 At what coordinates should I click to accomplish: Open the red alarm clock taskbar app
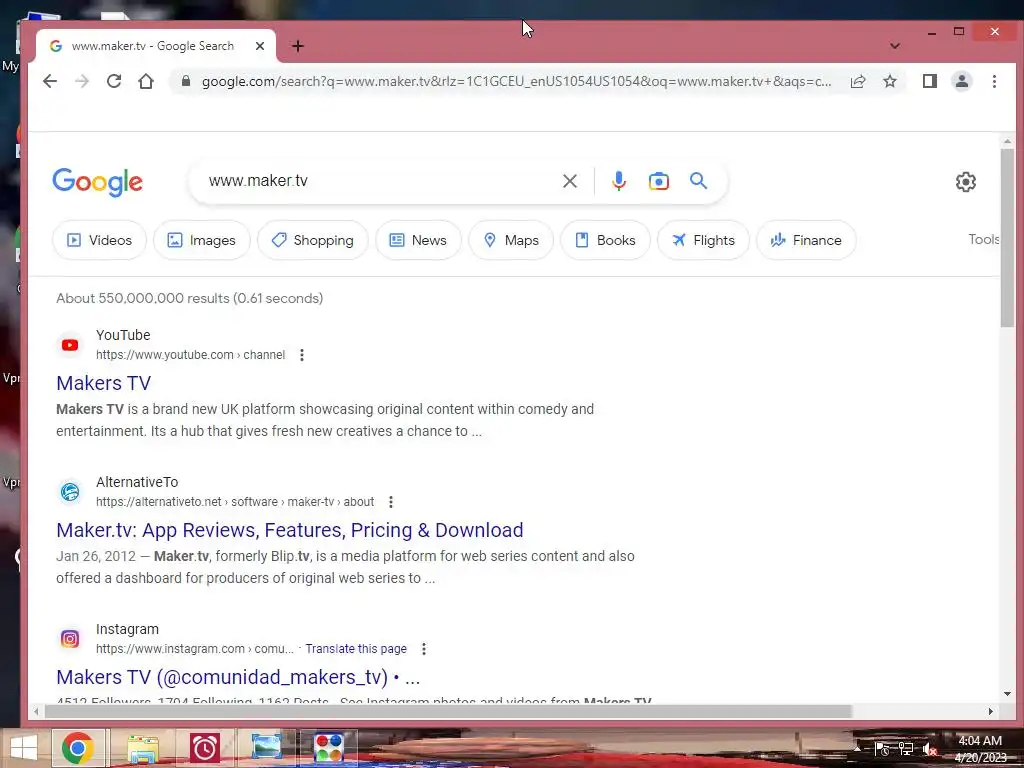tap(204, 748)
